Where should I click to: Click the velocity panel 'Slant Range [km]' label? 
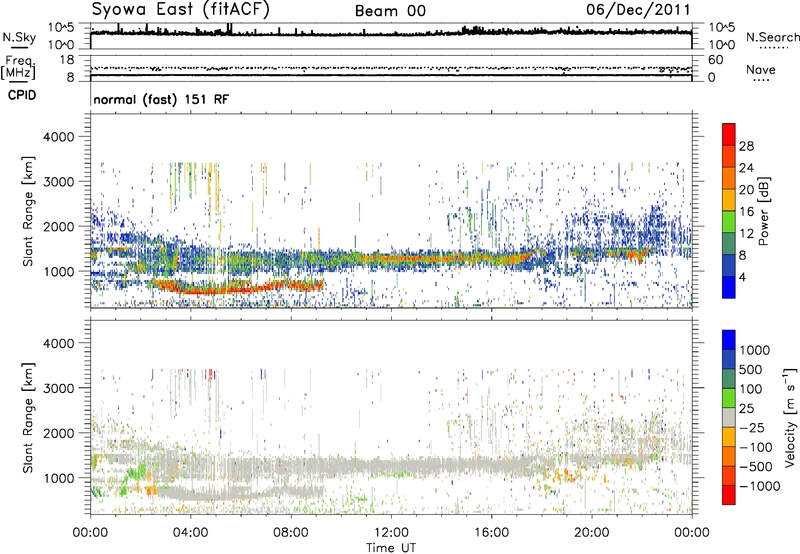tap(28, 418)
